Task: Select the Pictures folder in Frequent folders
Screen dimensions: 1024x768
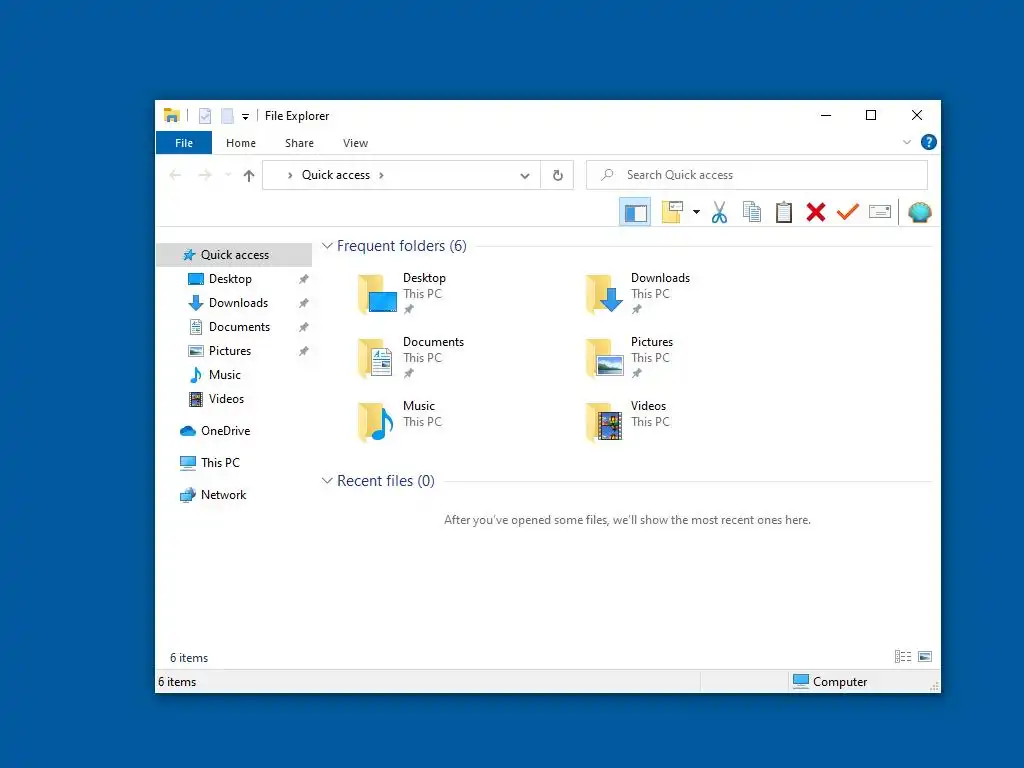Action: [x=630, y=358]
